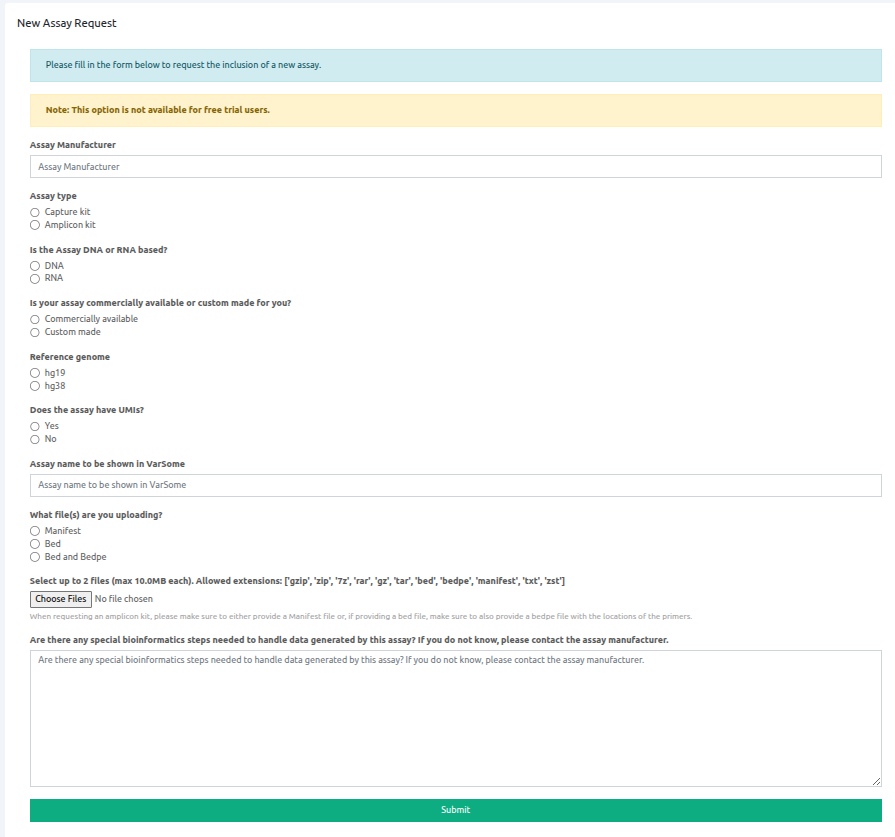
Task: Select the Amplicon kit option
Action: point(35,225)
